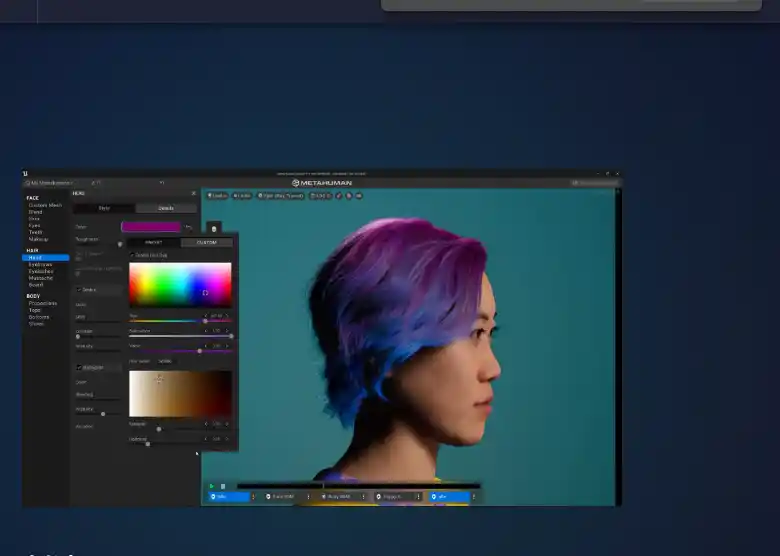The image size is (780, 556).
Task: Click the Face ROM clip icon
Action: click(268, 496)
